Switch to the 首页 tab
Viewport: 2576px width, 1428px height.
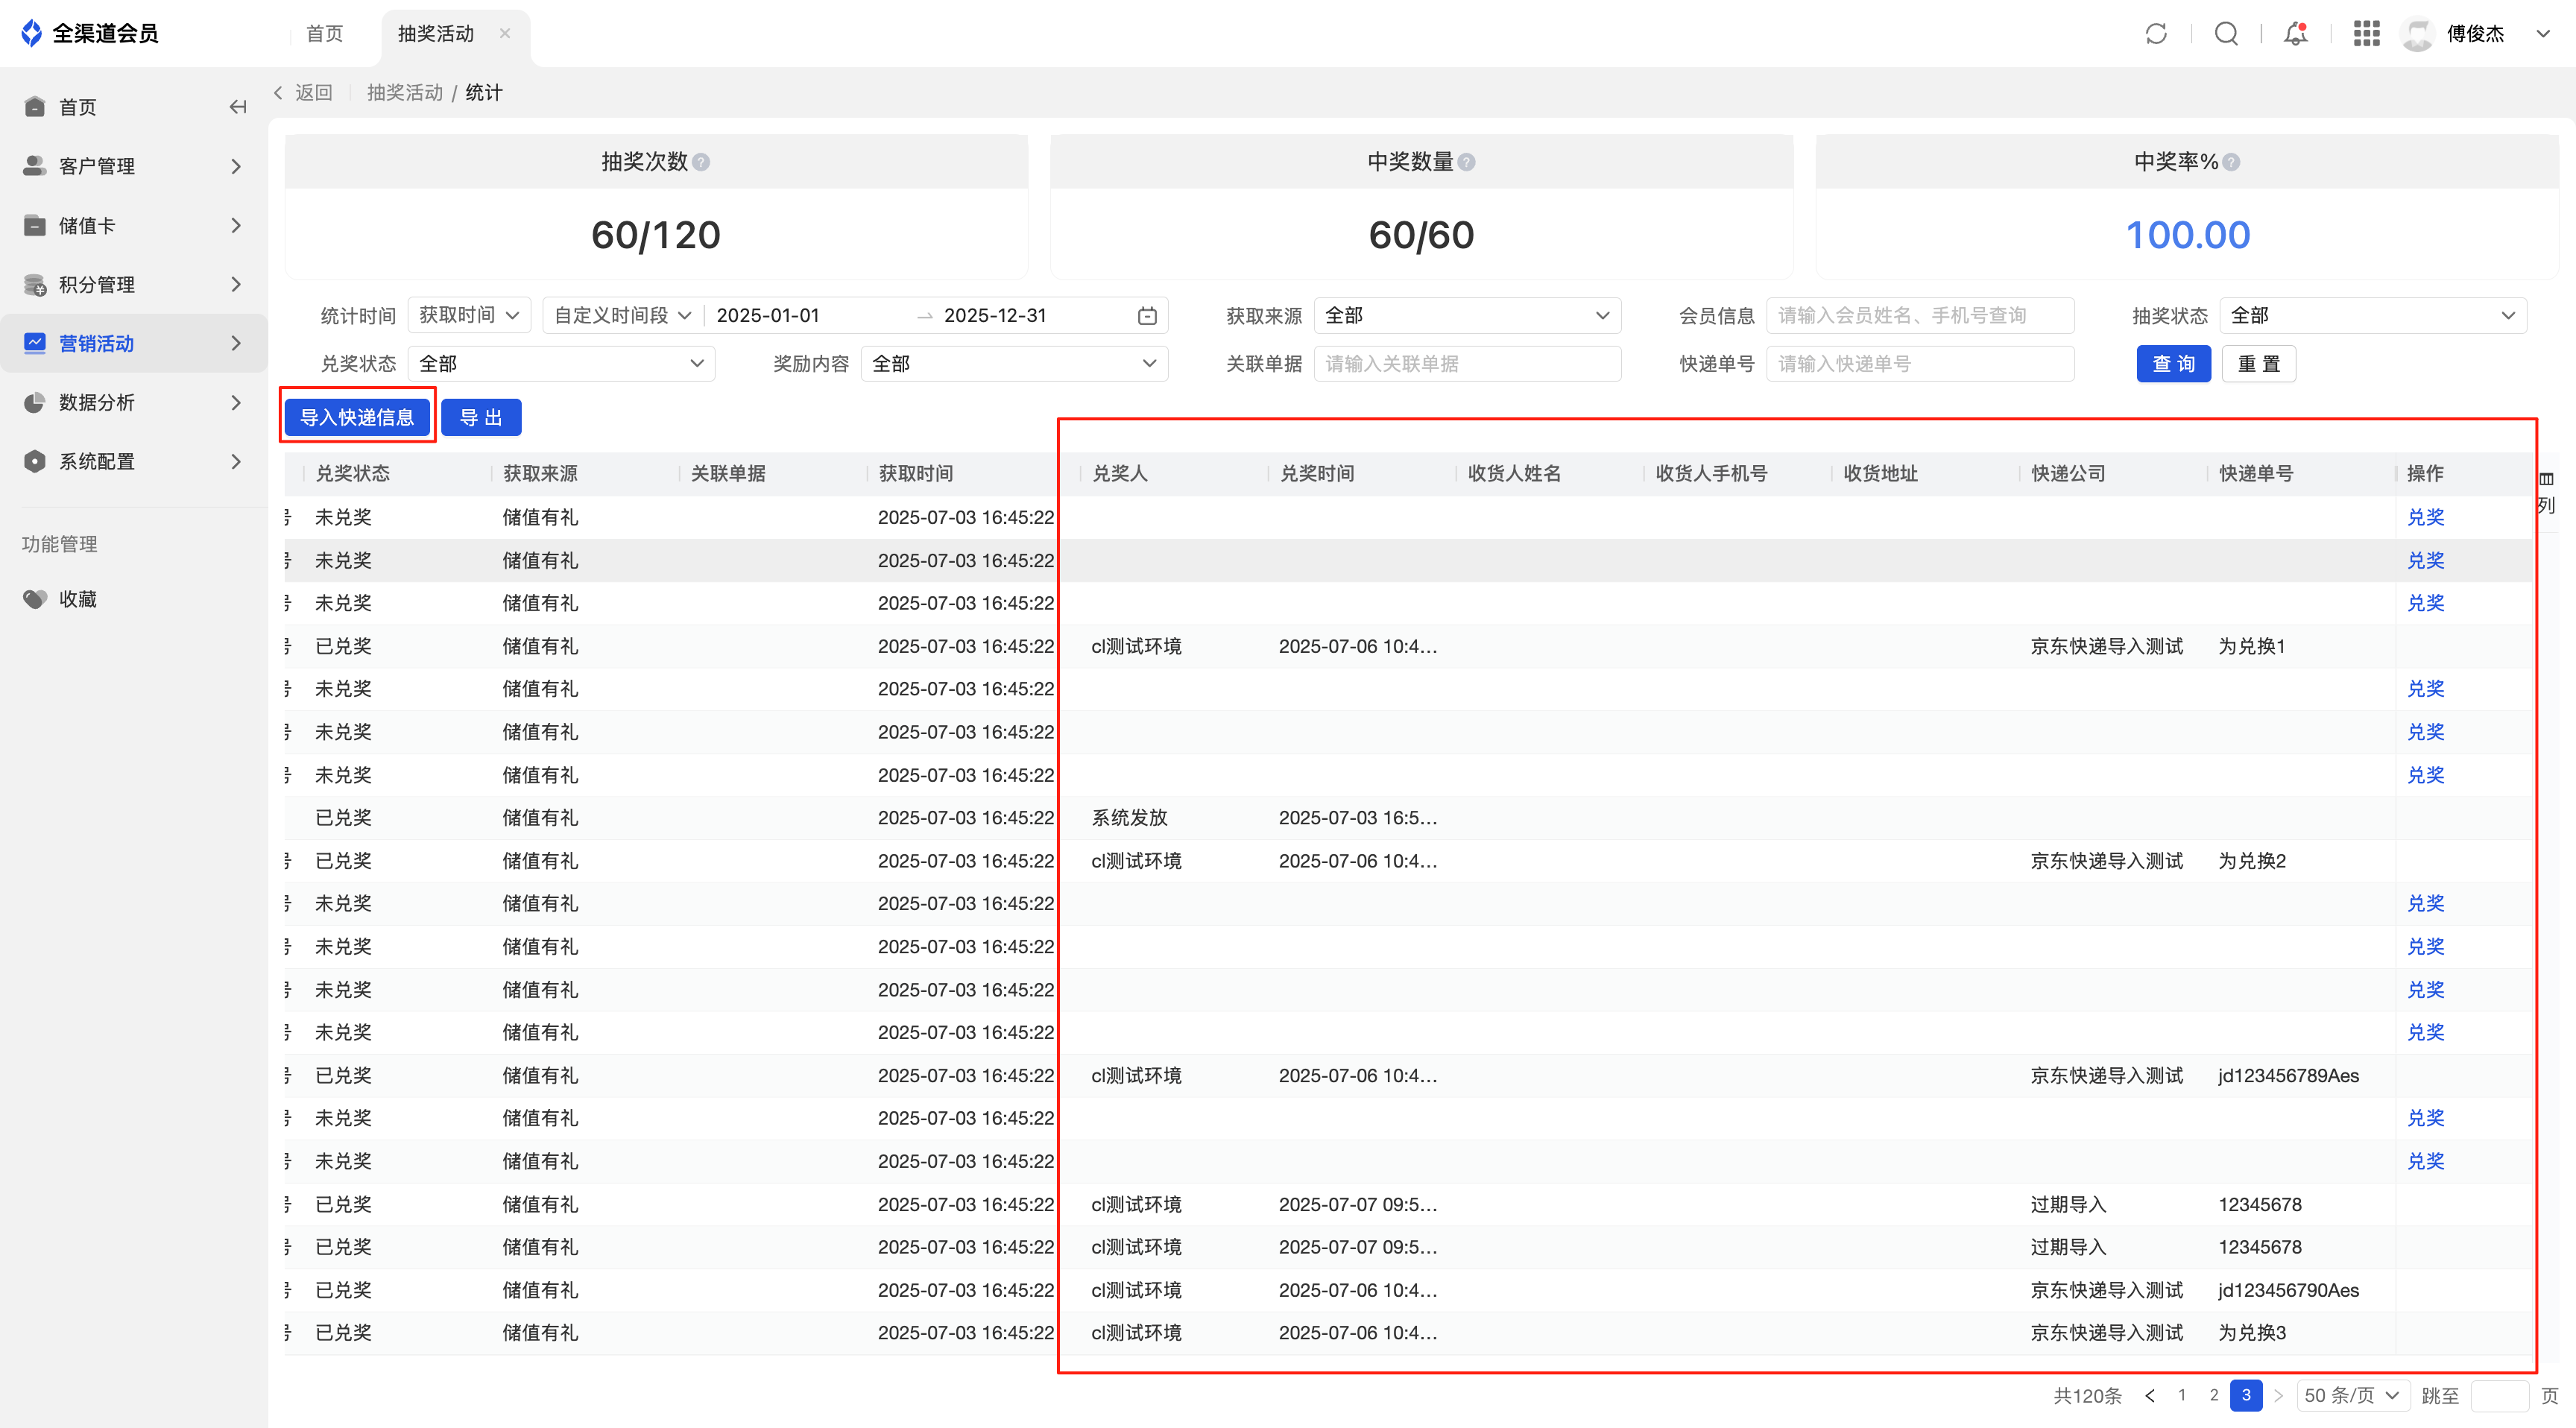(x=324, y=34)
